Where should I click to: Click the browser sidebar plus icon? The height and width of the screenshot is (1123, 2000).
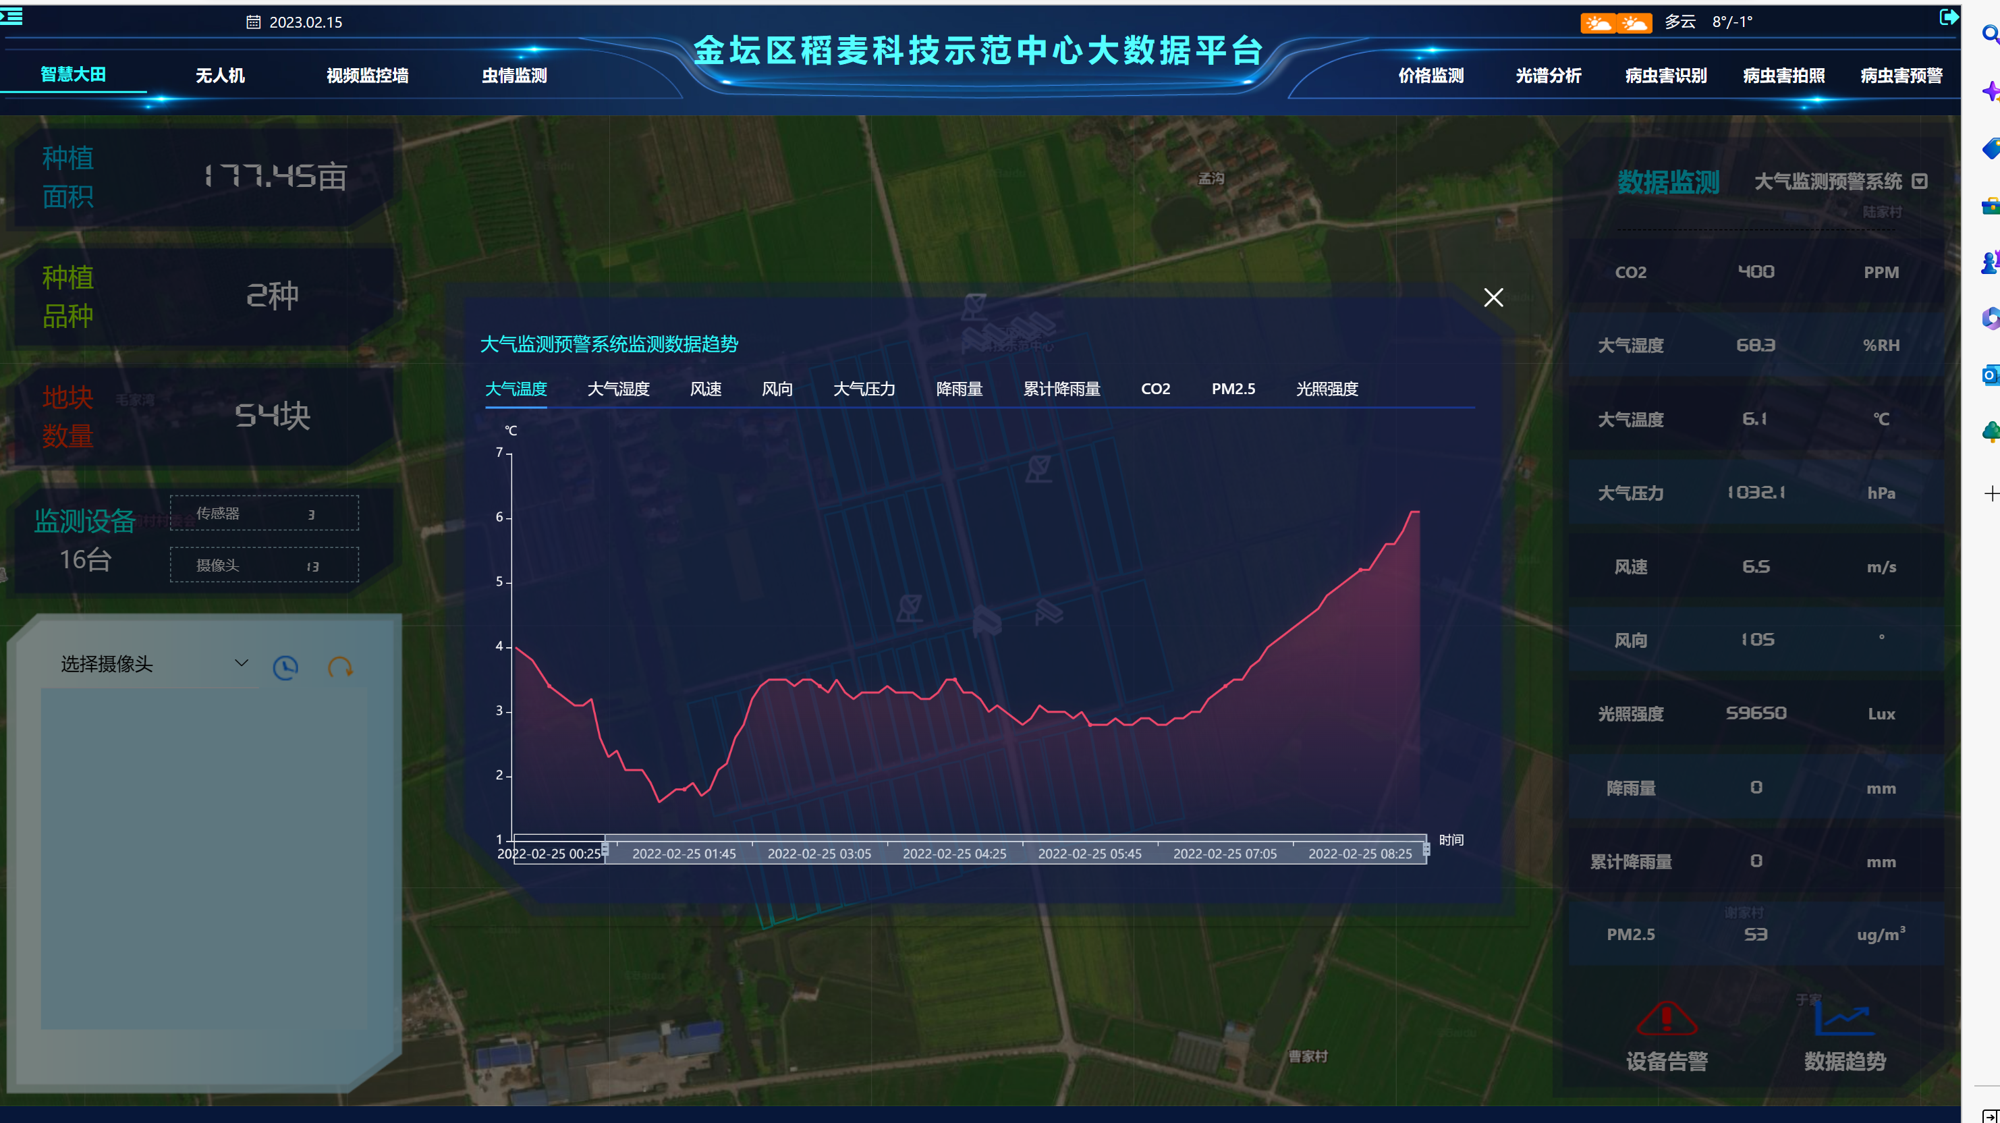click(1990, 494)
